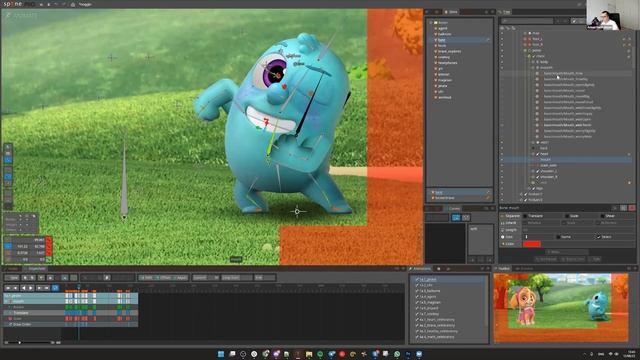Enable the Transform separate checkbox
The width and height of the screenshot is (640, 360).
525,216
